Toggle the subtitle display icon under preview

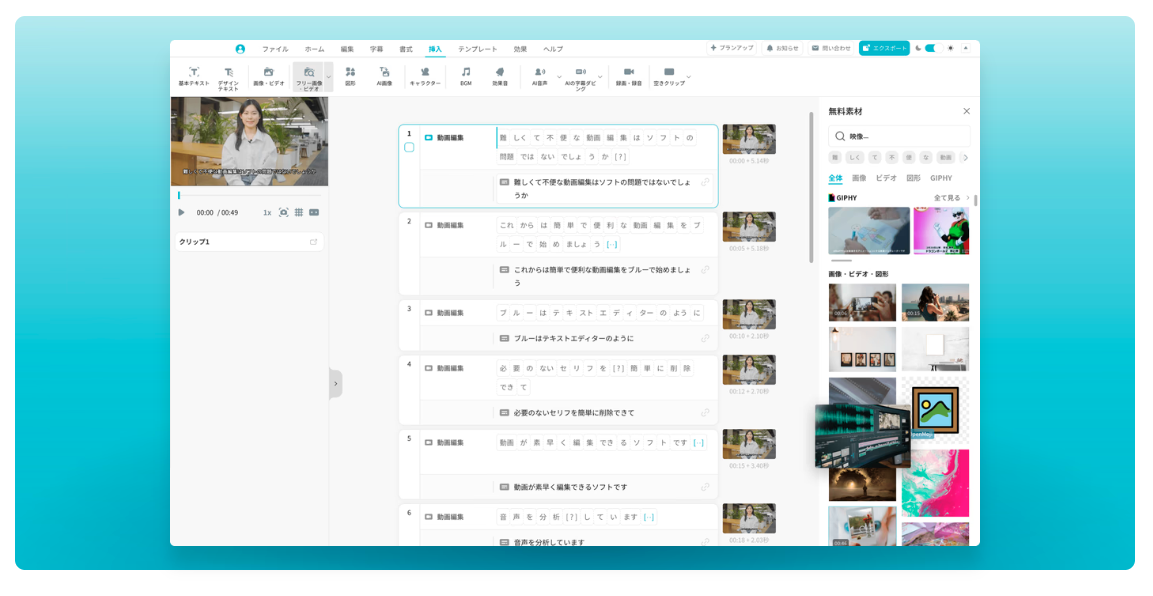point(314,212)
